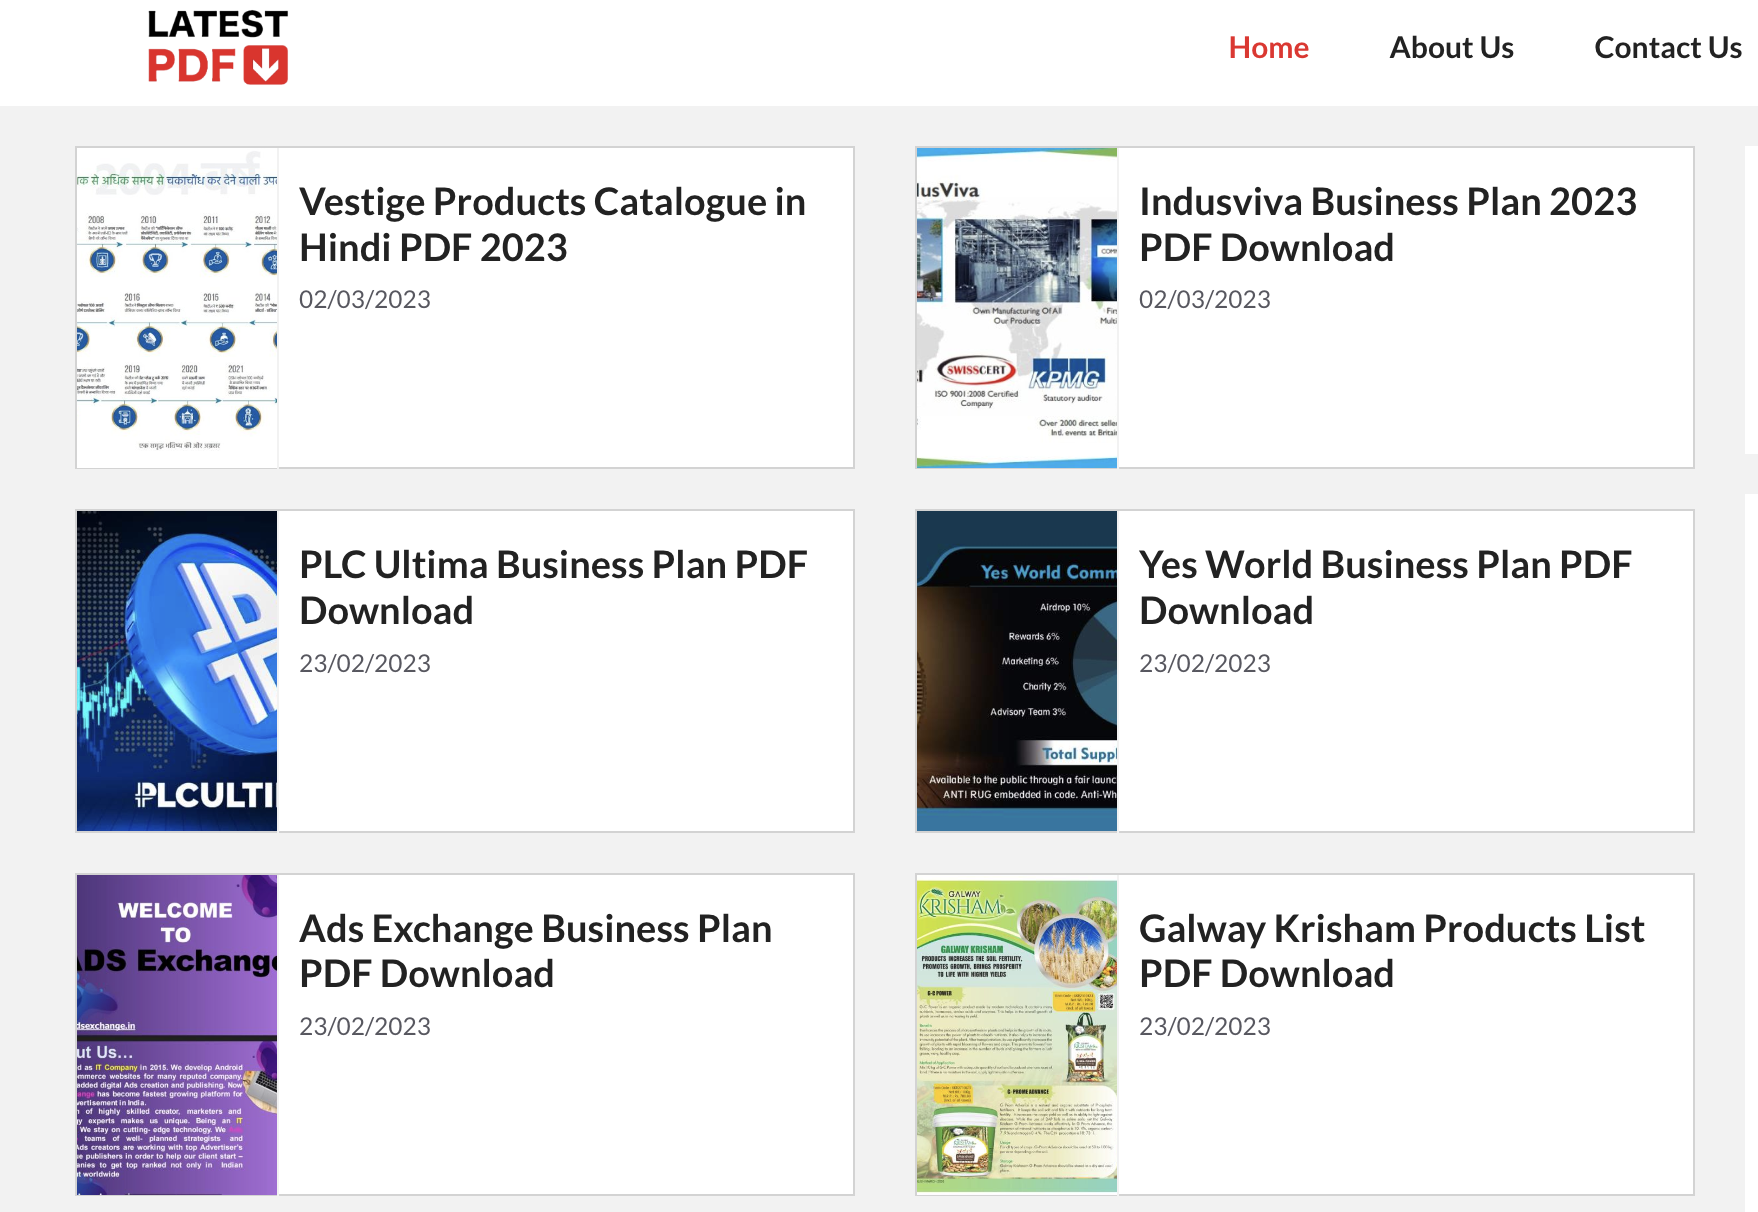Screen dimensions: 1758x1212
Task: Click the Galway Krisham products thumbnail
Action: pyautogui.click(x=1017, y=1035)
